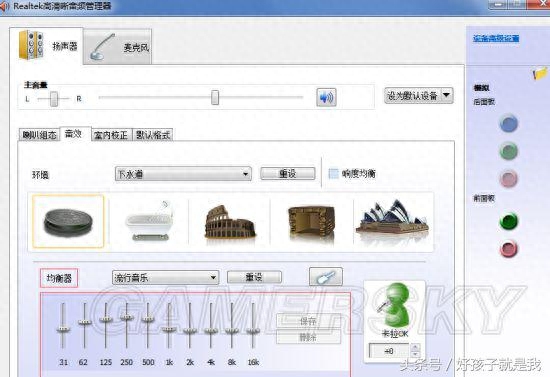
Task: Select the bathtub environment icon
Action: pyautogui.click(x=150, y=221)
